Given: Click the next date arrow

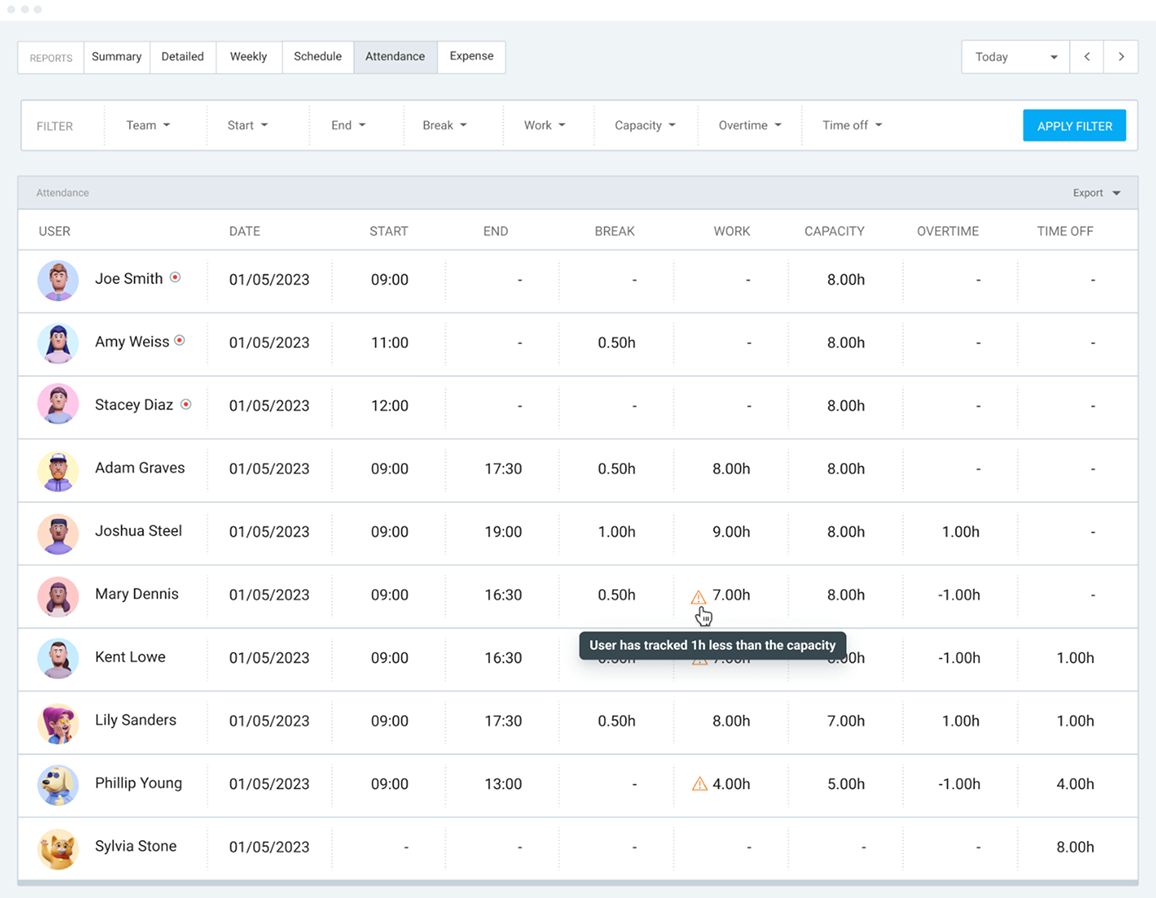Looking at the screenshot, I should click(1121, 57).
